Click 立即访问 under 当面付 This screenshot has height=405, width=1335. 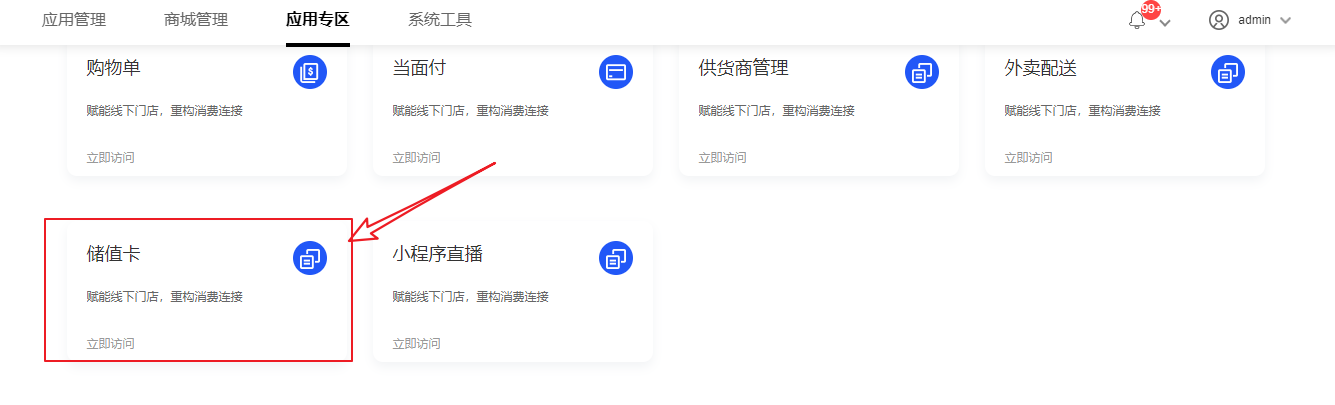416,158
